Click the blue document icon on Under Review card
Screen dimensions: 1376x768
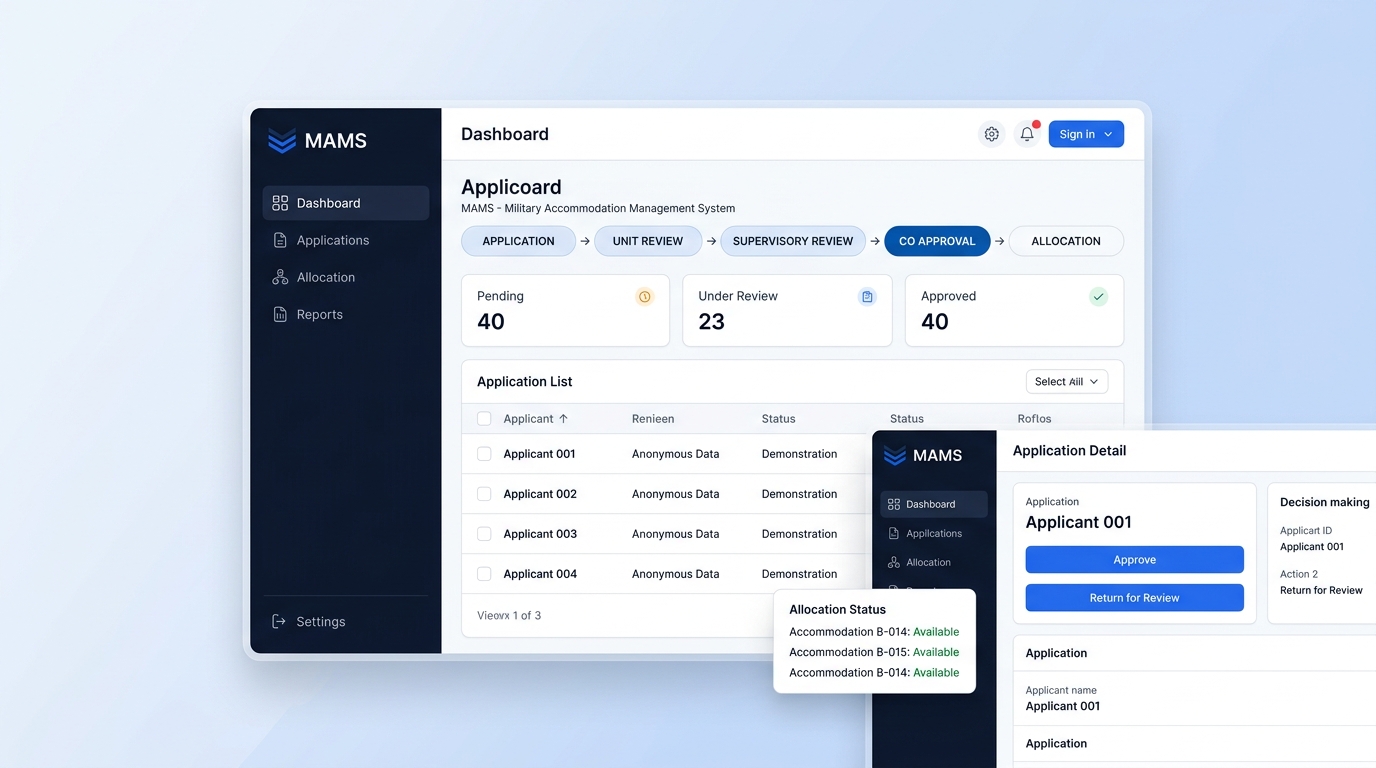(867, 297)
